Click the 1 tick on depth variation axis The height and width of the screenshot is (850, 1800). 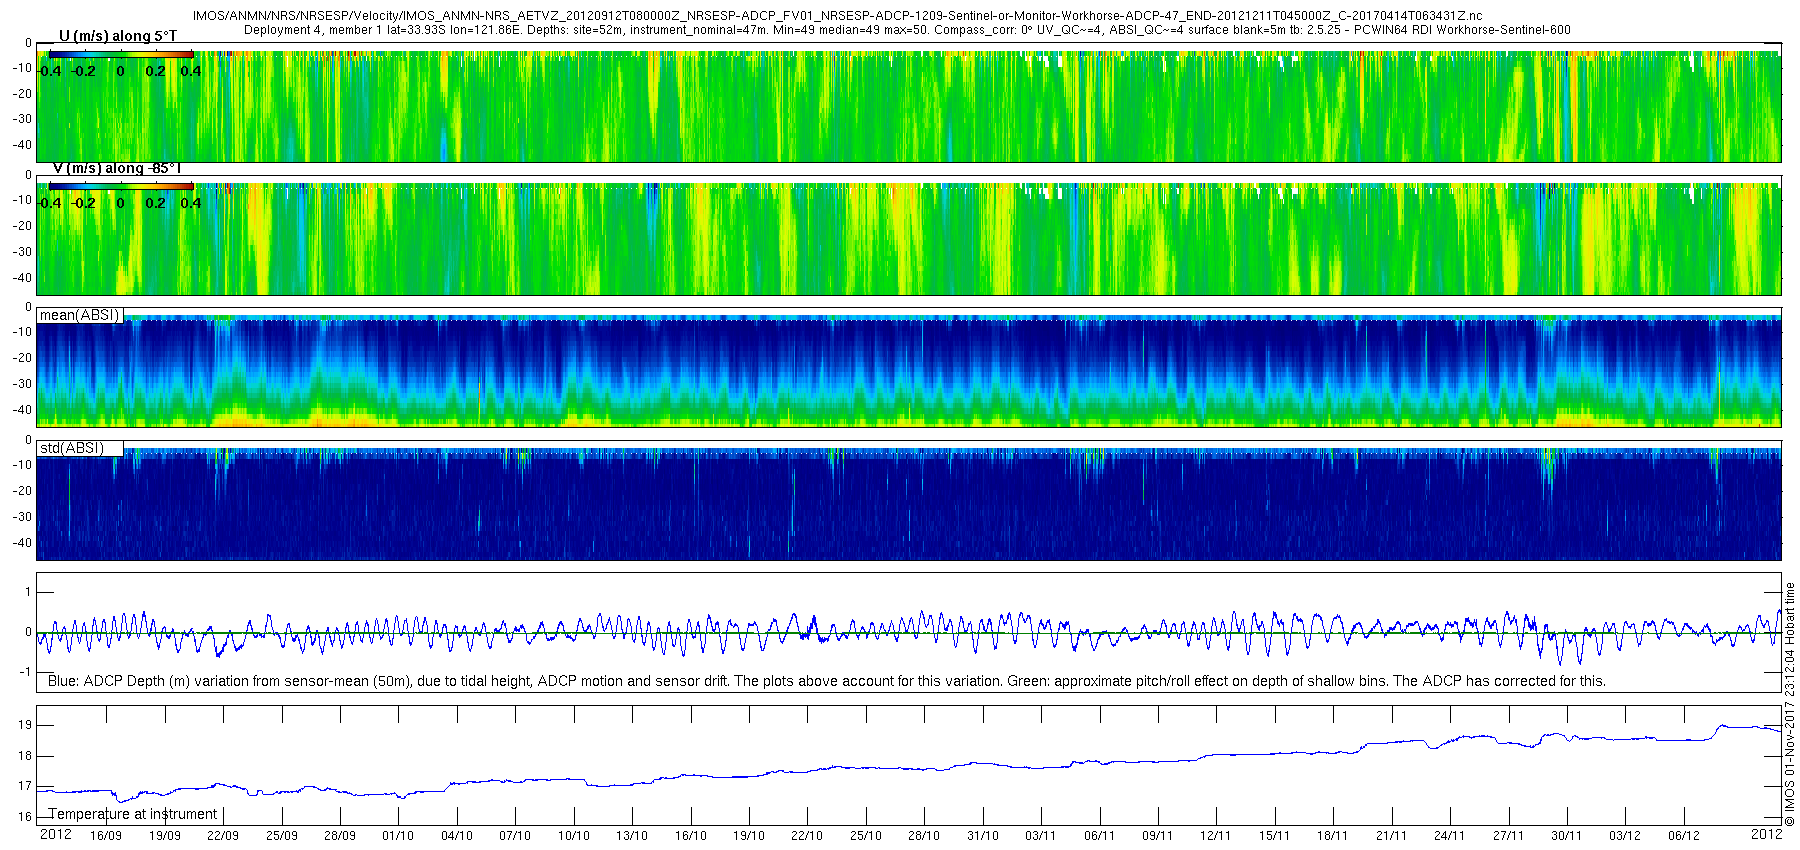[x=28, y=592]
